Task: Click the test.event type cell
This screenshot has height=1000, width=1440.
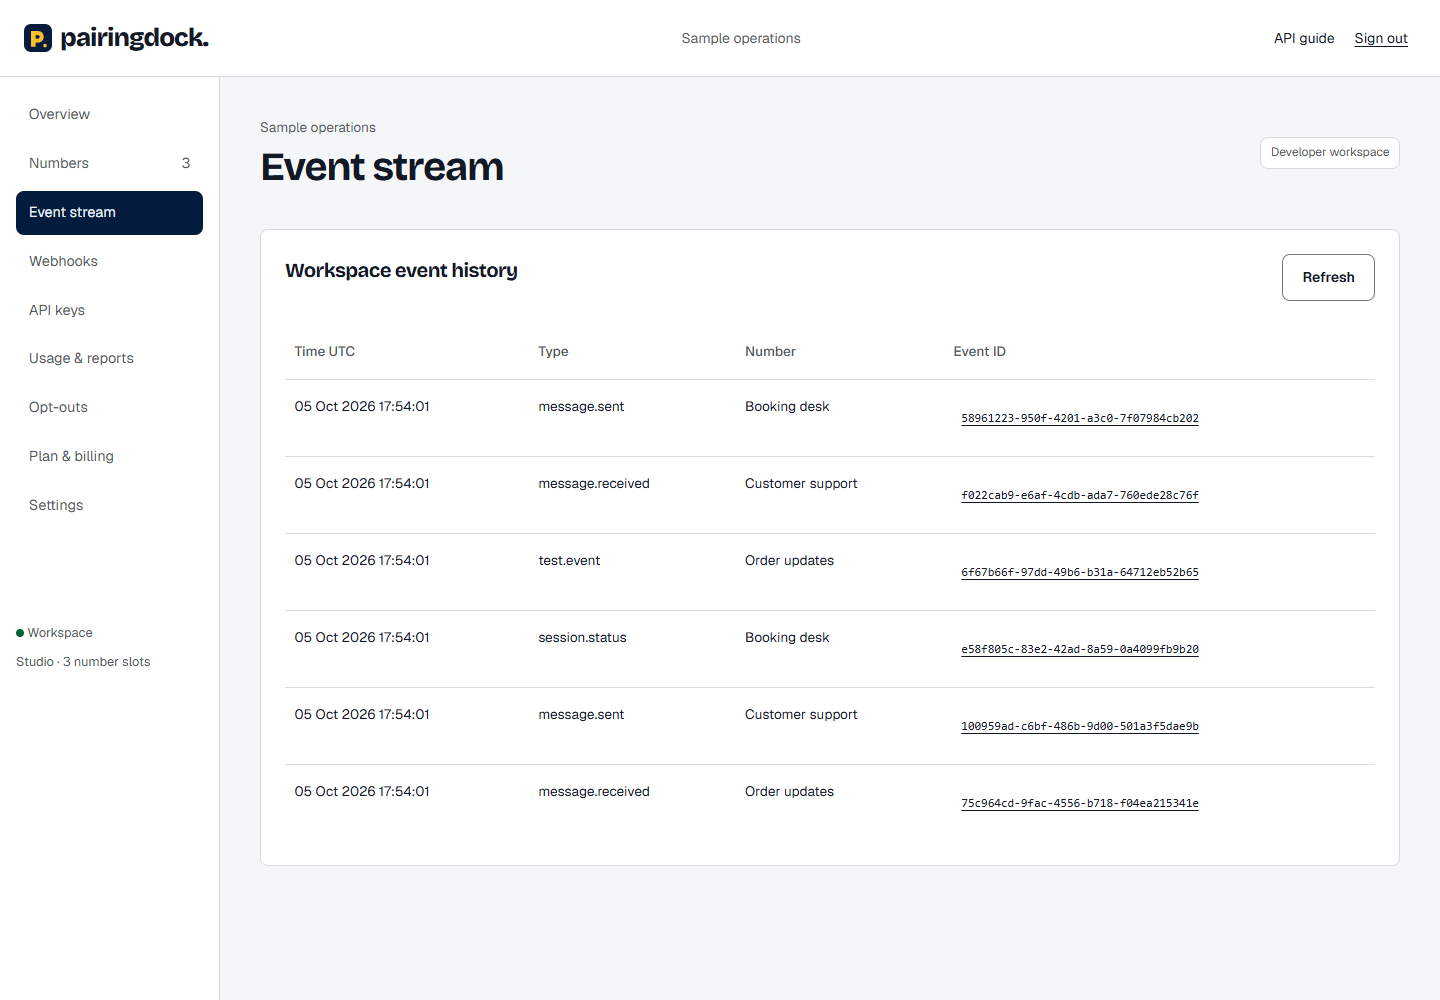Action: pos(569,561)
